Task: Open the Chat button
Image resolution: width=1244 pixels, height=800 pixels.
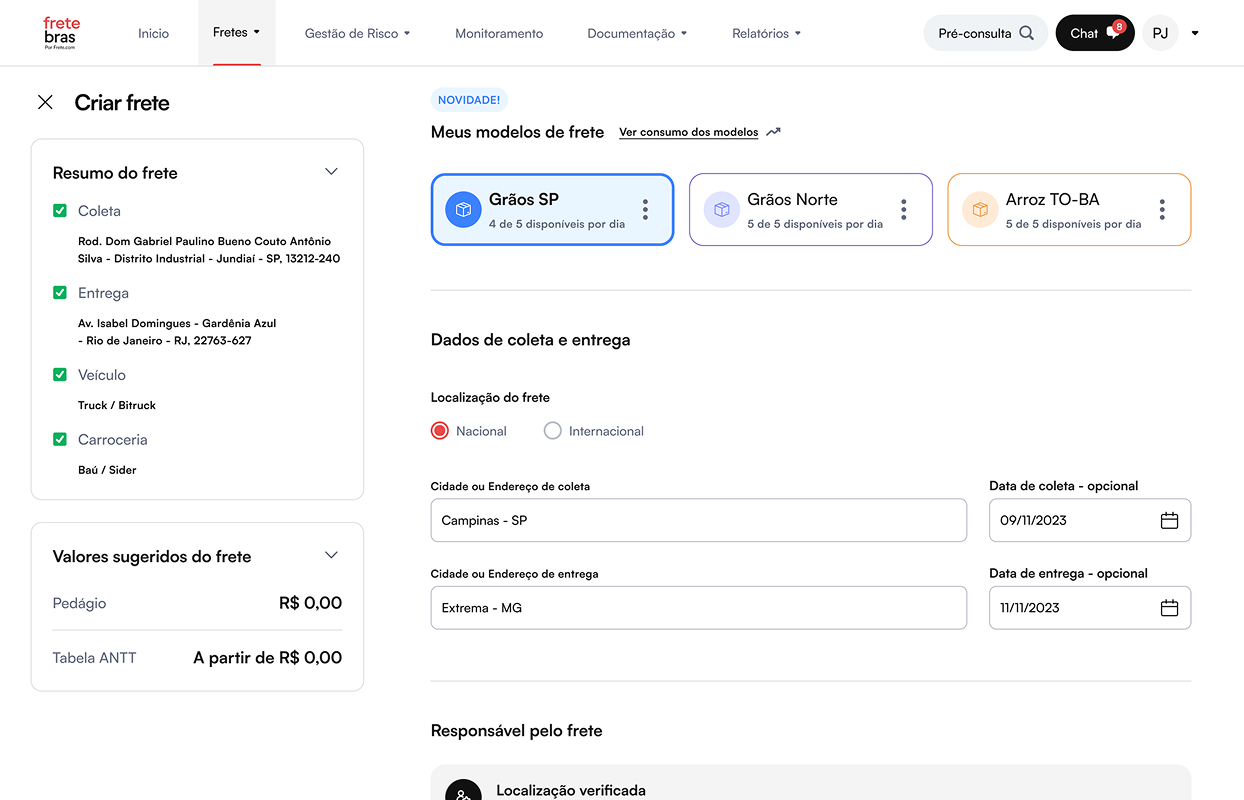Action: point(1095,33)
